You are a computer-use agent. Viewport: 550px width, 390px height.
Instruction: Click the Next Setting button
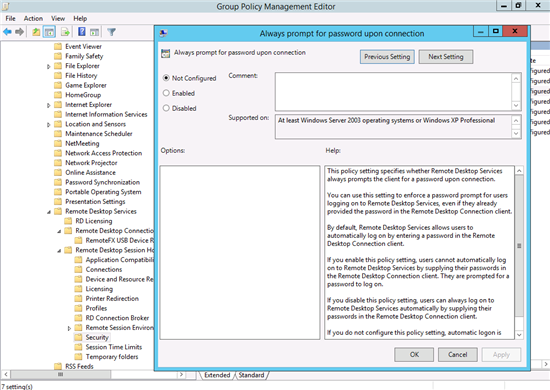tap(445, 57)
